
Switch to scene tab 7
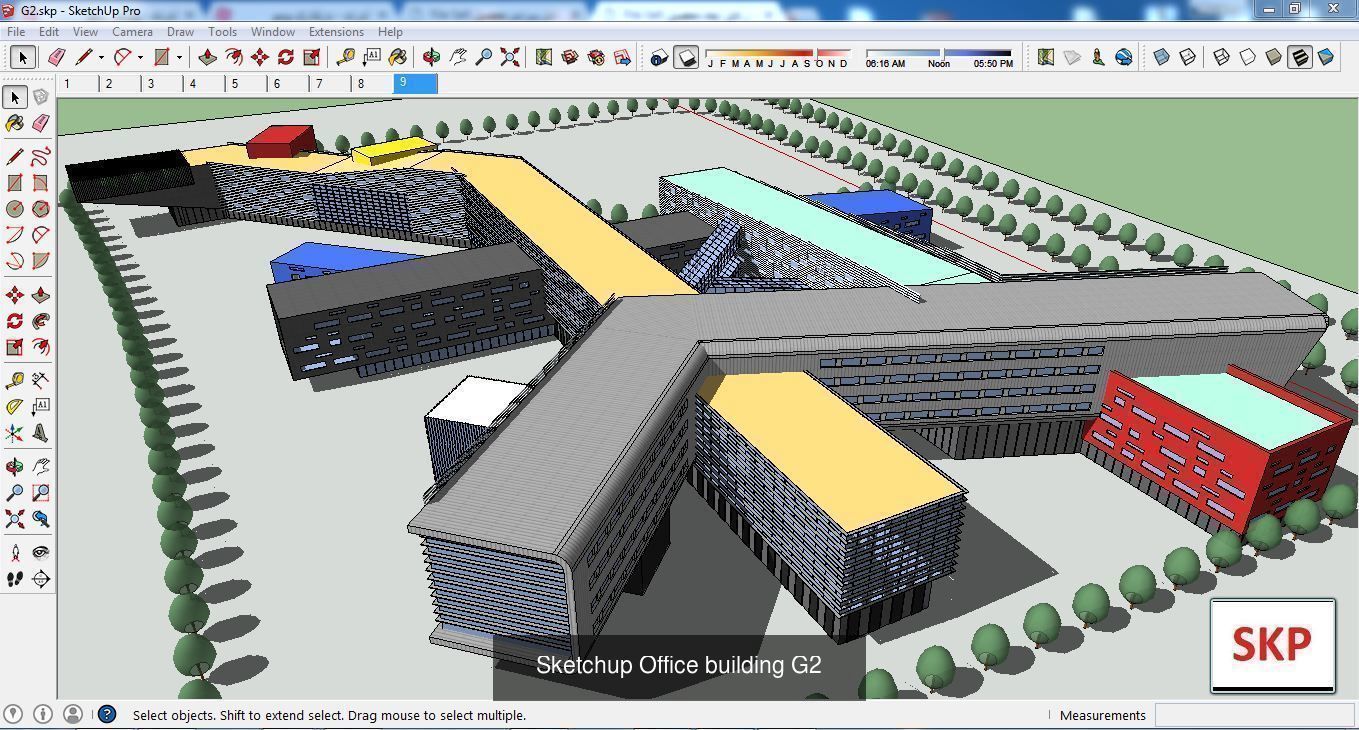pos(331,84)
